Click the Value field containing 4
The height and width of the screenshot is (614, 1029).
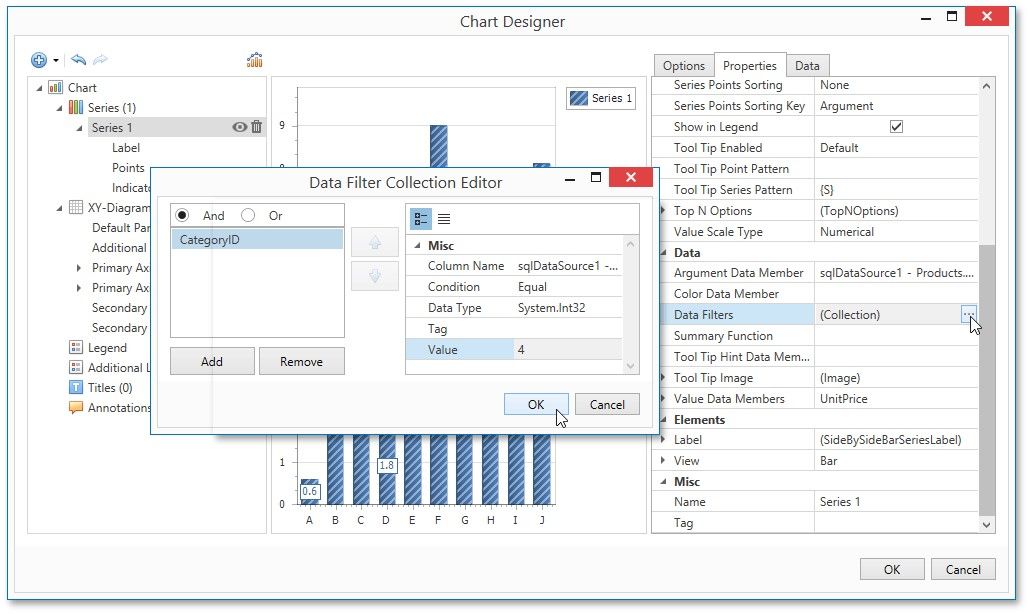pyautogui.click(x=567, y=350)
